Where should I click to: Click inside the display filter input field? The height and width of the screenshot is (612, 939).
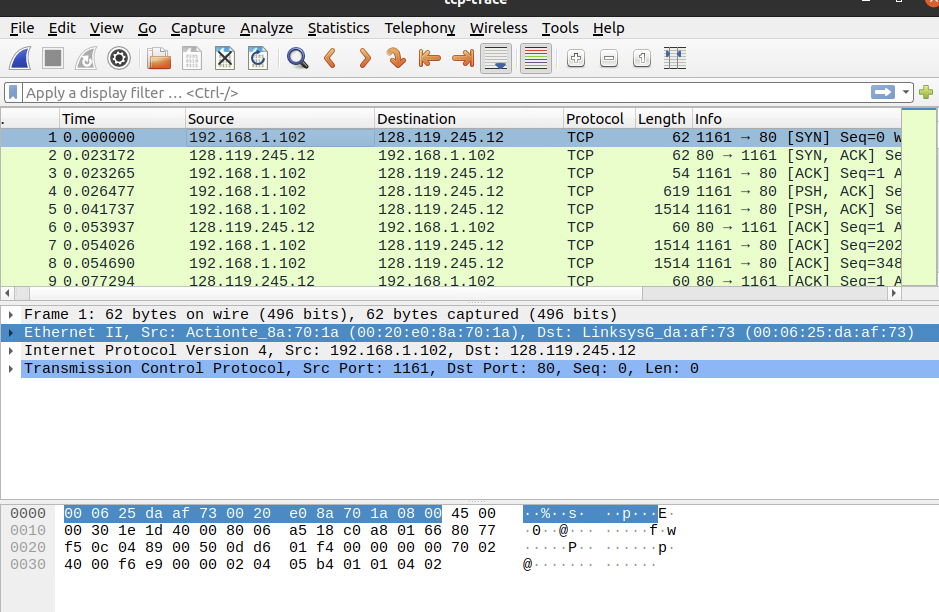pyautogui.click(x=400, y=92)
